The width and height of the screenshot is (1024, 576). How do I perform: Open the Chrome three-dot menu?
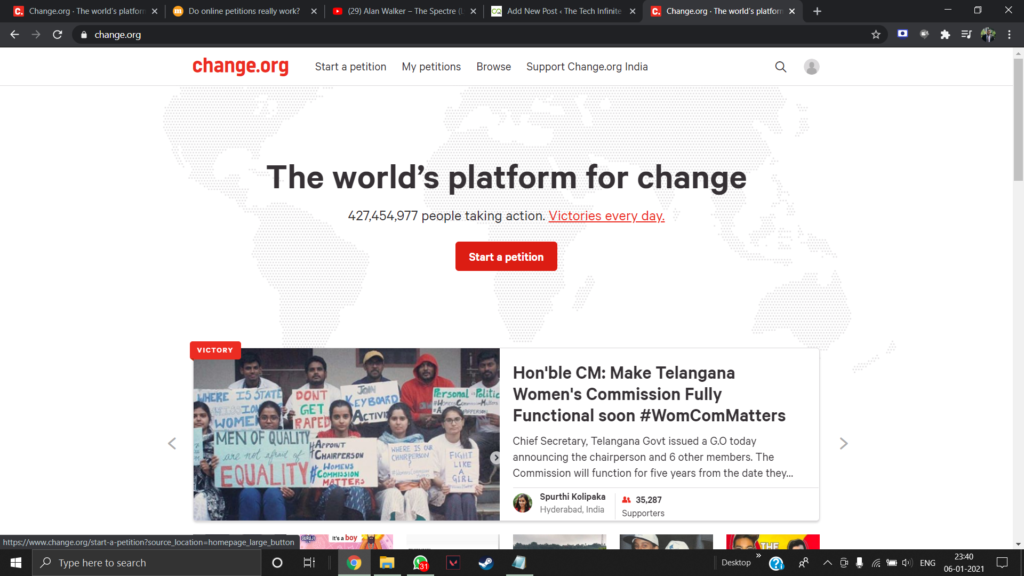[x=1009, y=35]
